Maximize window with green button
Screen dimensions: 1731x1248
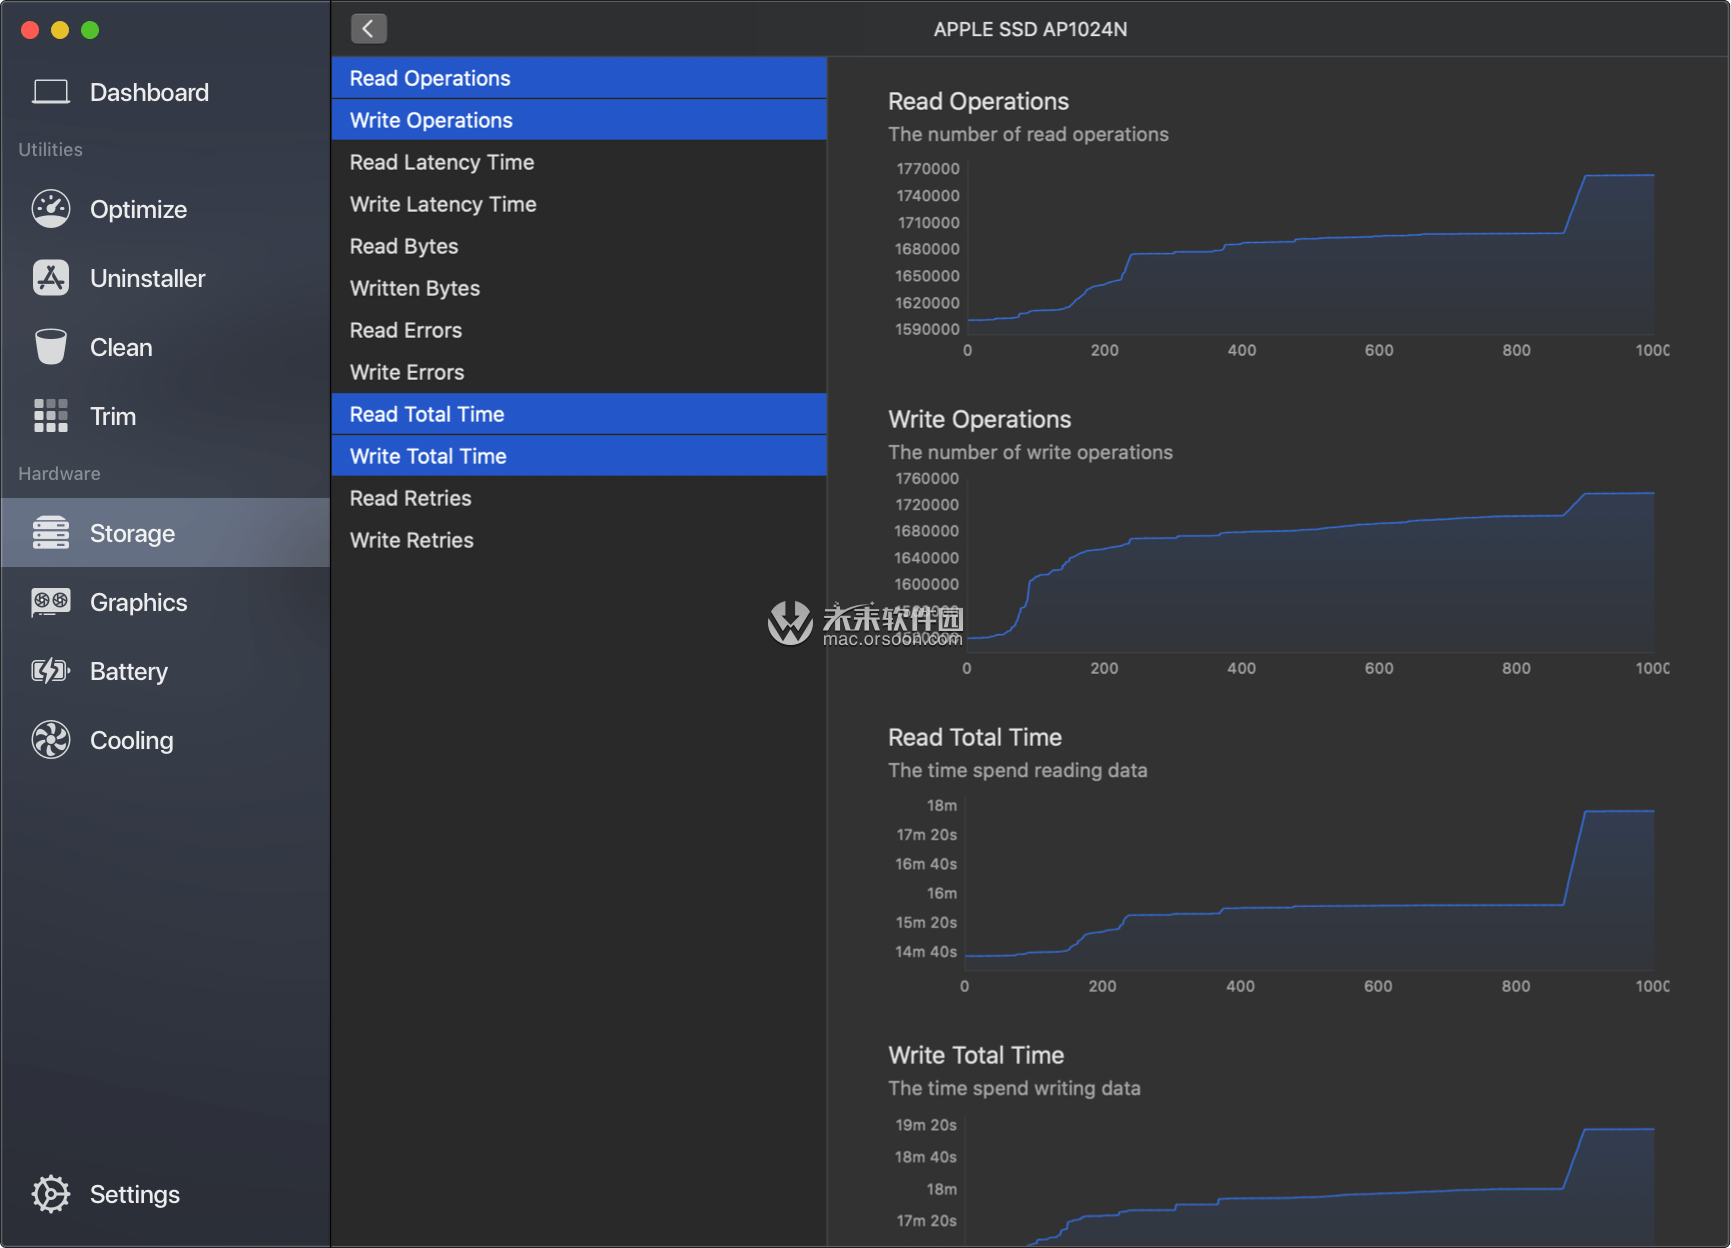(90, 30)
